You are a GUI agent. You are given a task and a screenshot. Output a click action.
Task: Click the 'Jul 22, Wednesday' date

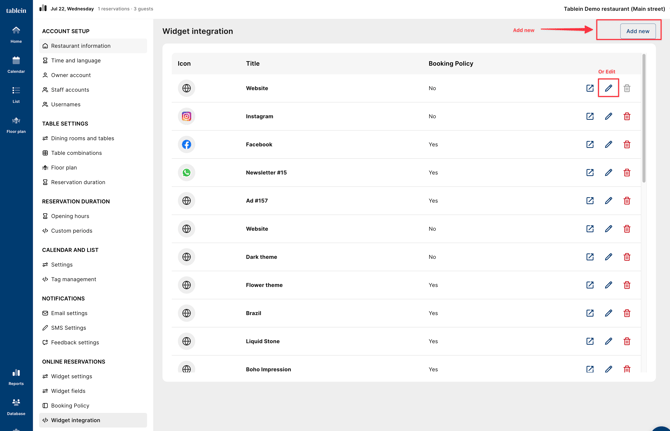pyautogui.click(x=72, y=9)
